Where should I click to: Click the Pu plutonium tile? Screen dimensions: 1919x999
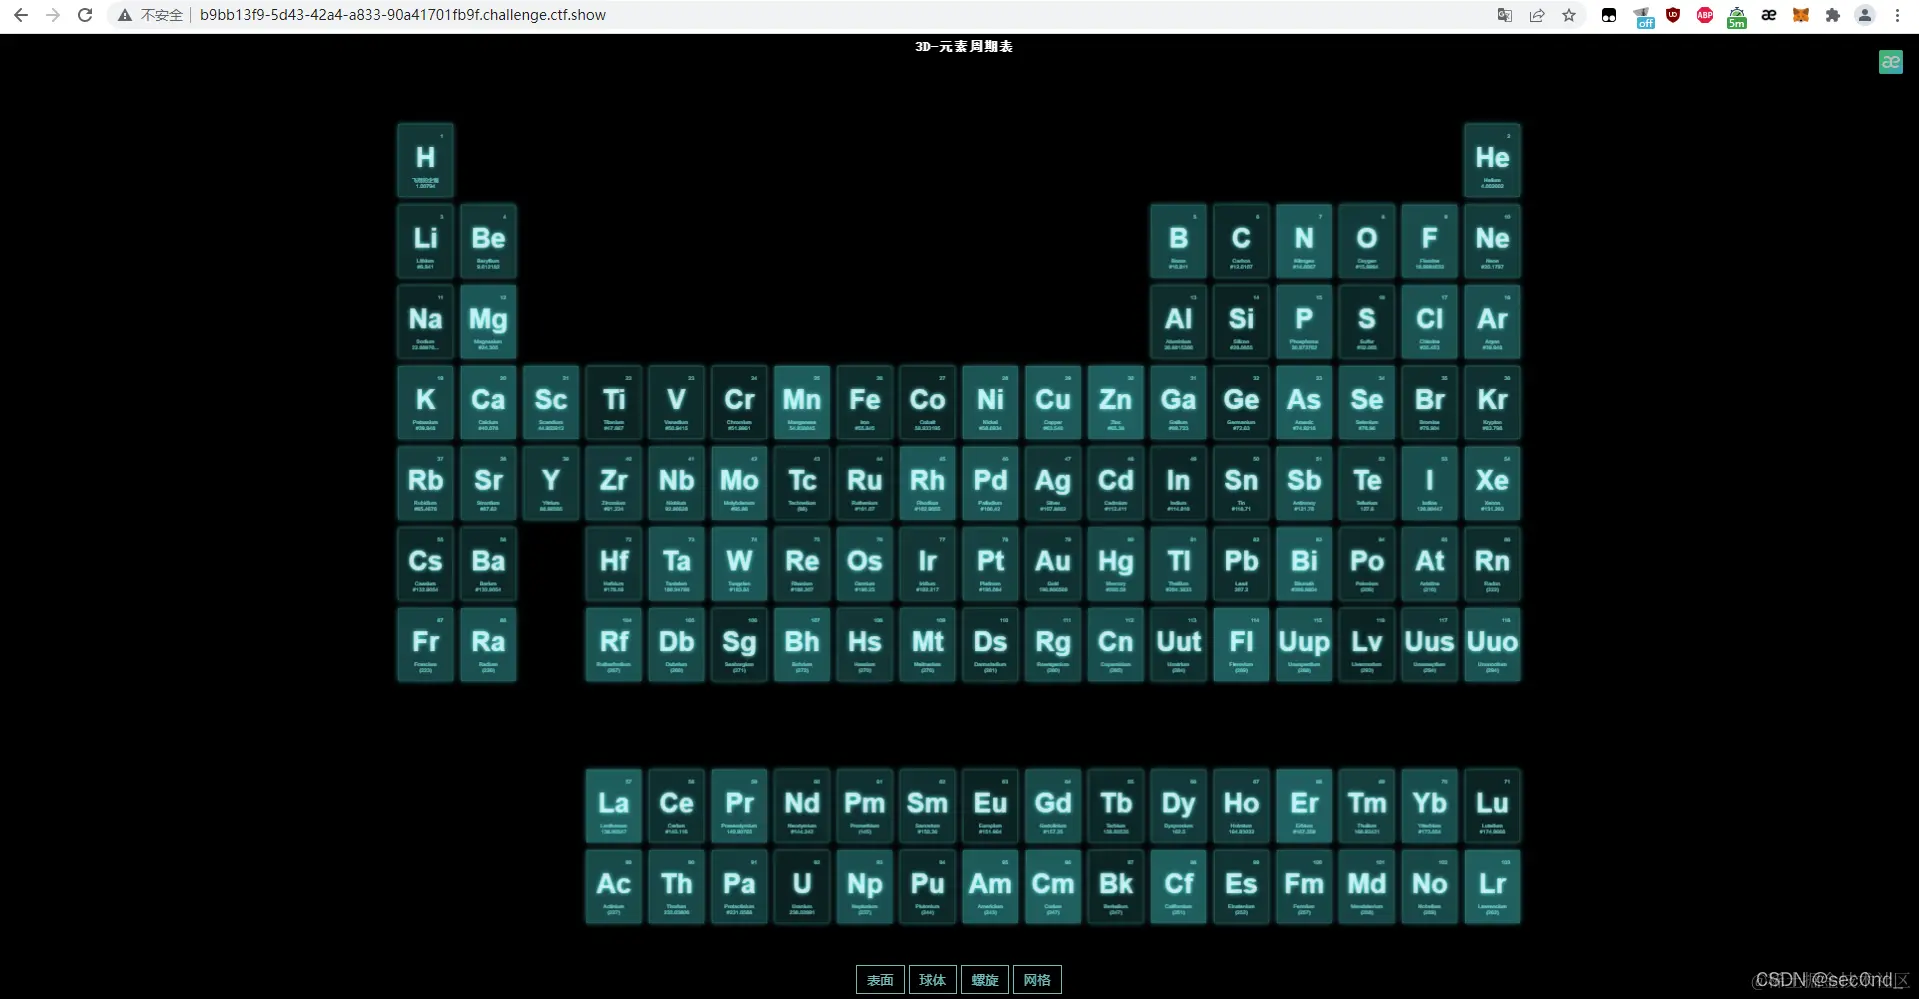point(927,887)
